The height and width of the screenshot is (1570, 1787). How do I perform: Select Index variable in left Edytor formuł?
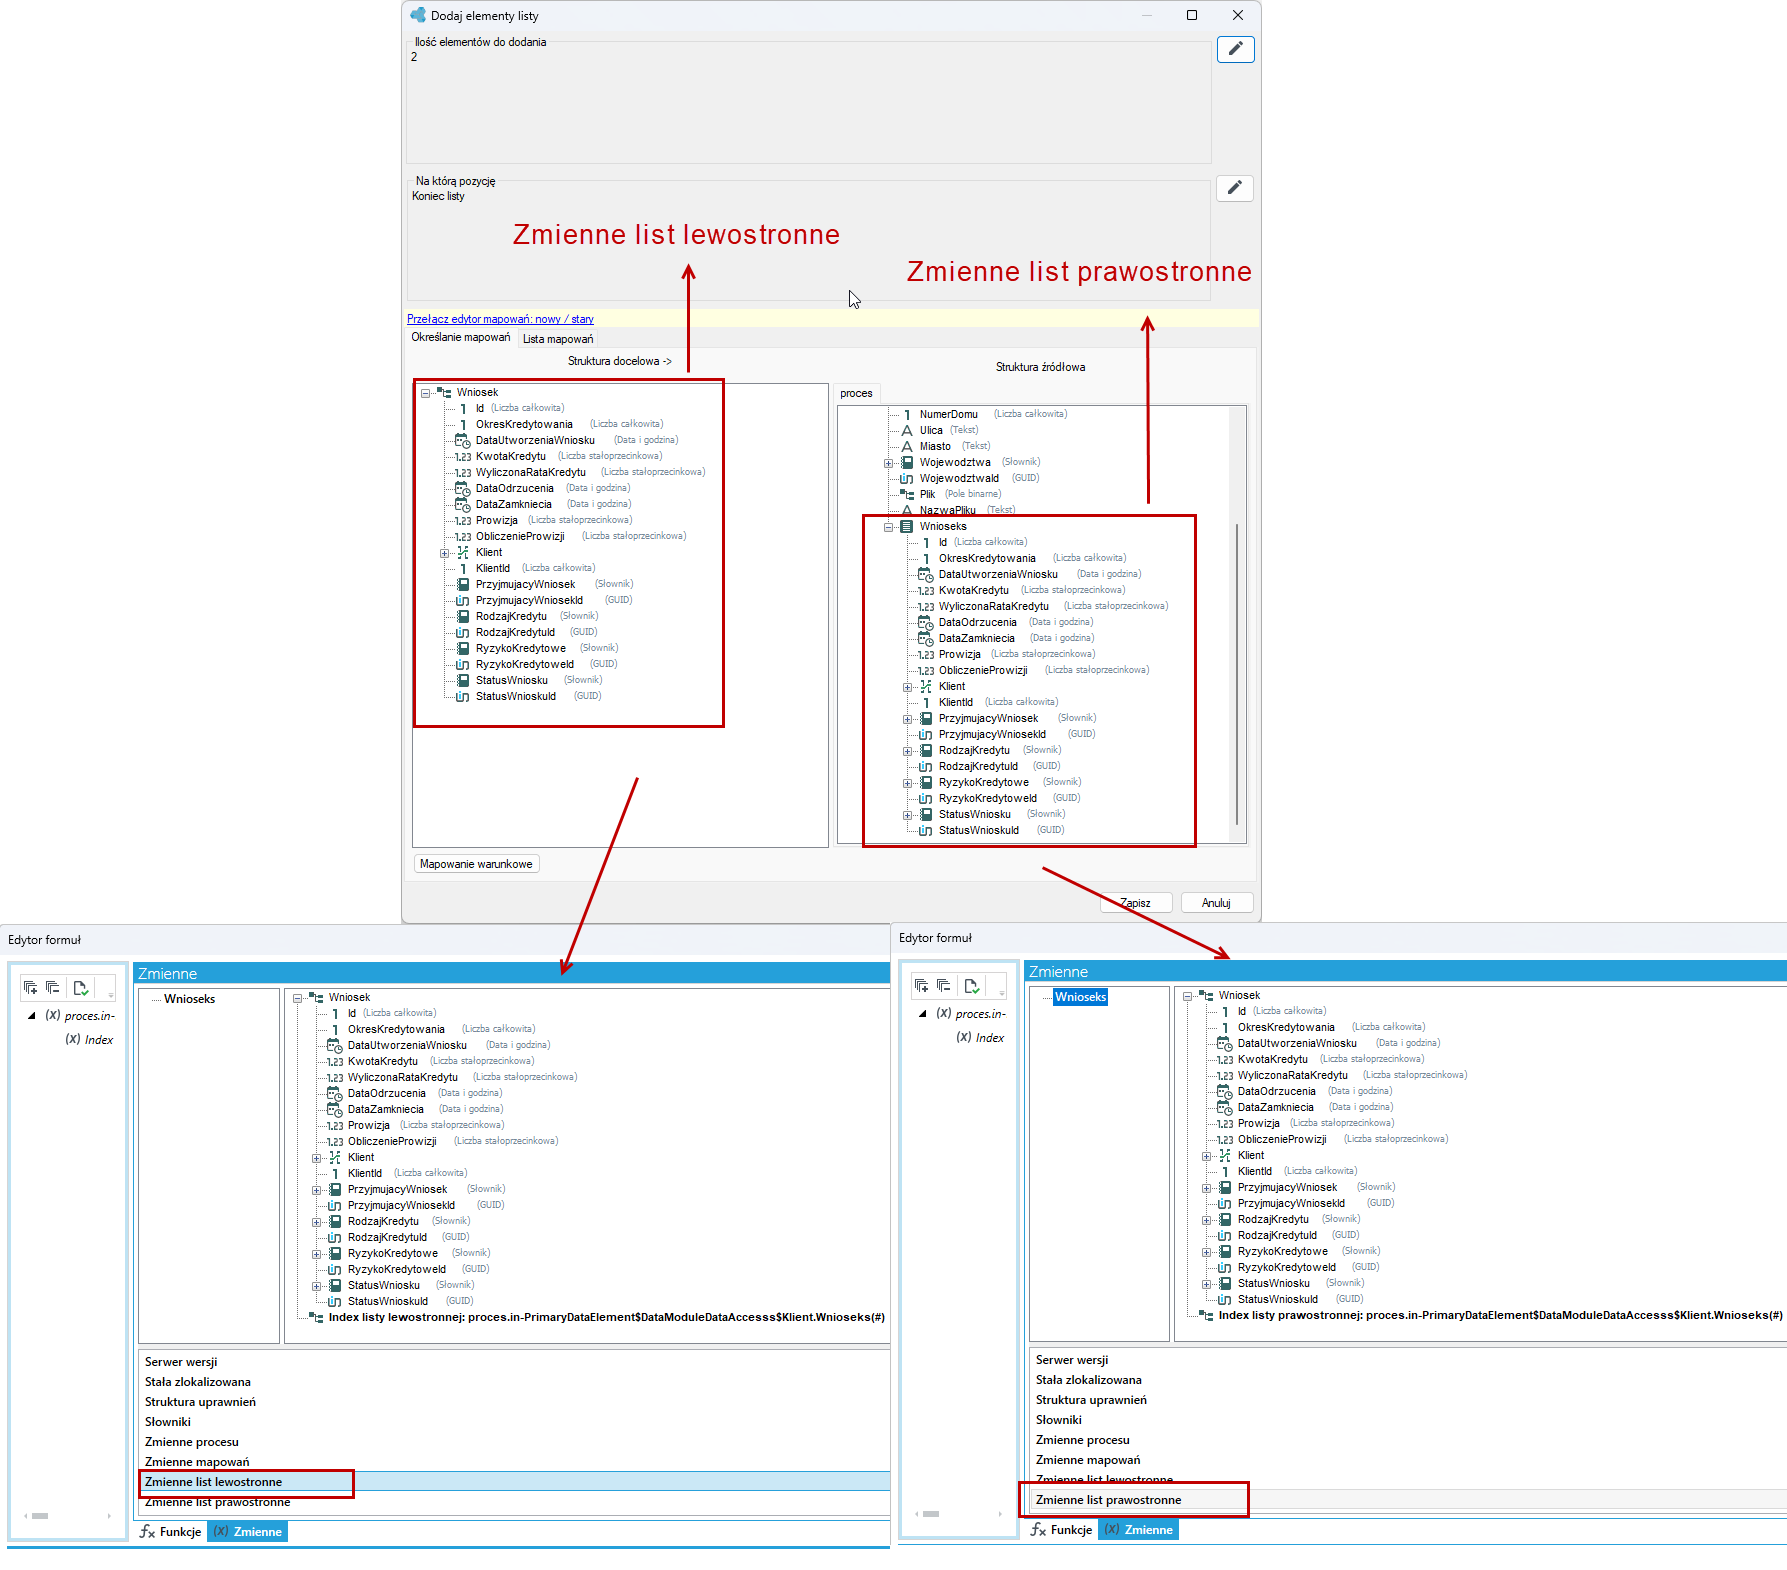pyautogui.click(x=90, y=1040)
